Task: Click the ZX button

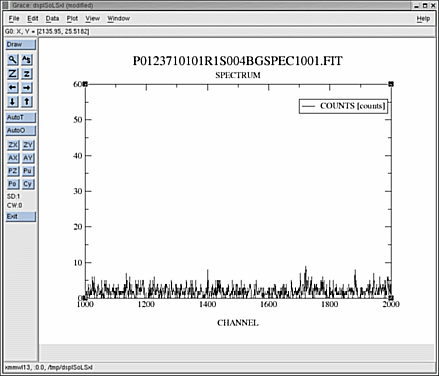Action: (x=13, y=145)
